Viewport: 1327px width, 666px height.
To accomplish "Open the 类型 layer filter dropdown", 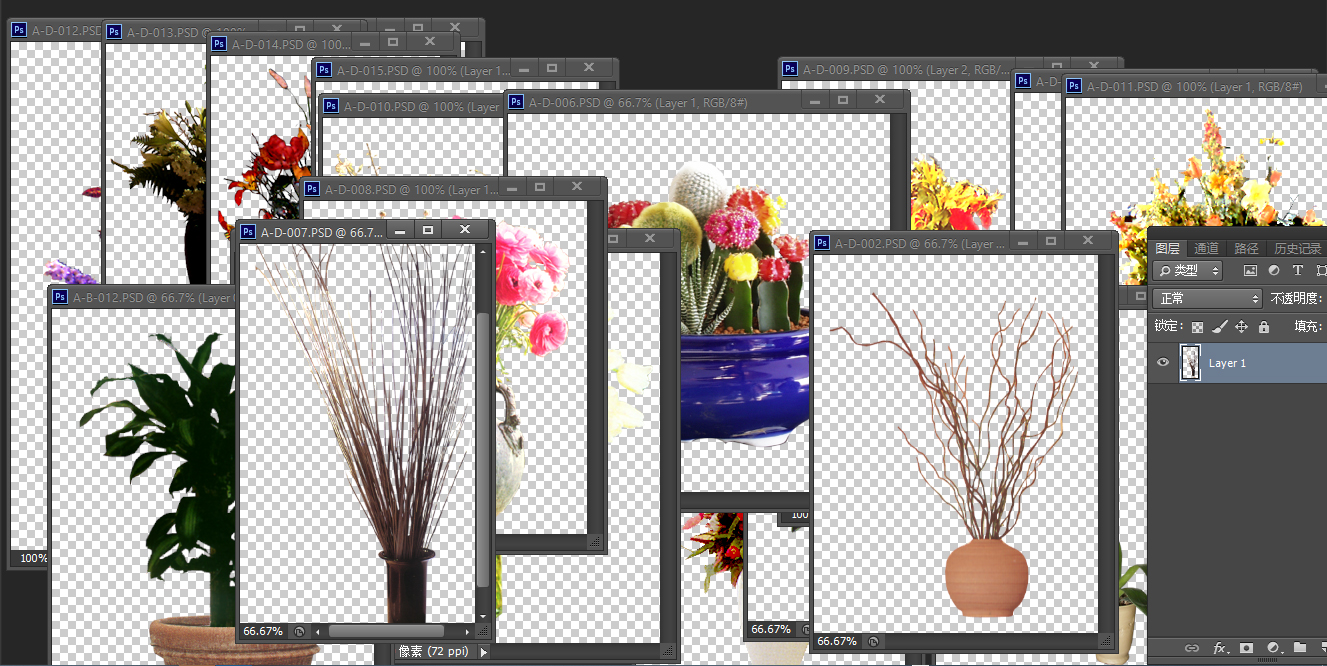I will (x=1187, y=271).
